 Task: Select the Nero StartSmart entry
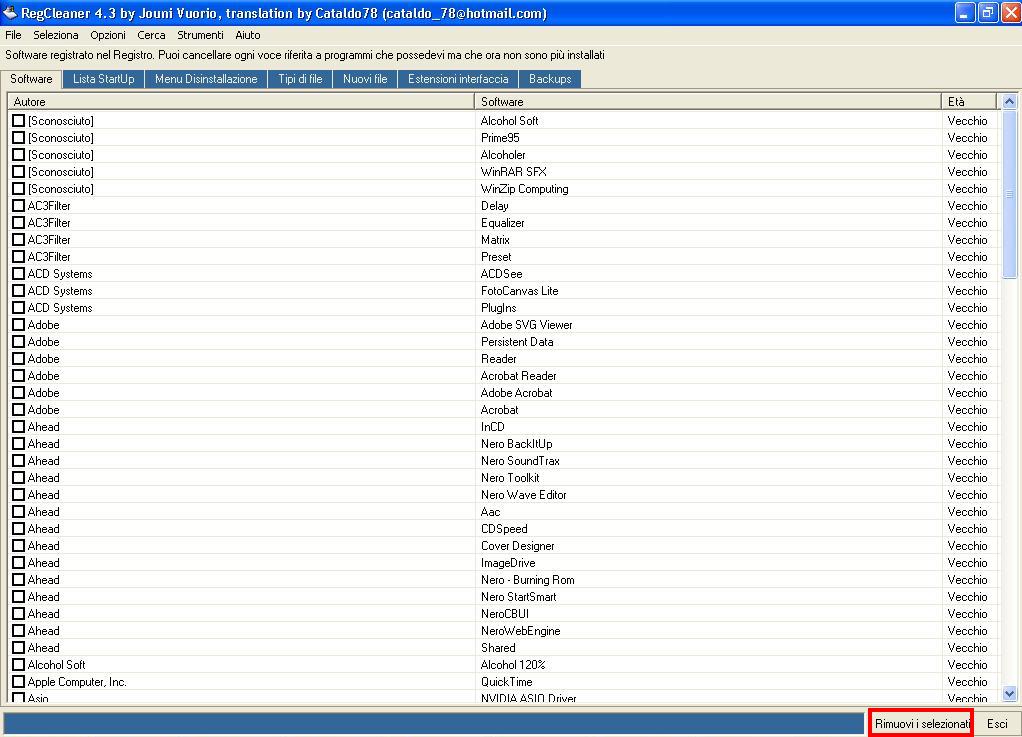[x=518, y=596]
